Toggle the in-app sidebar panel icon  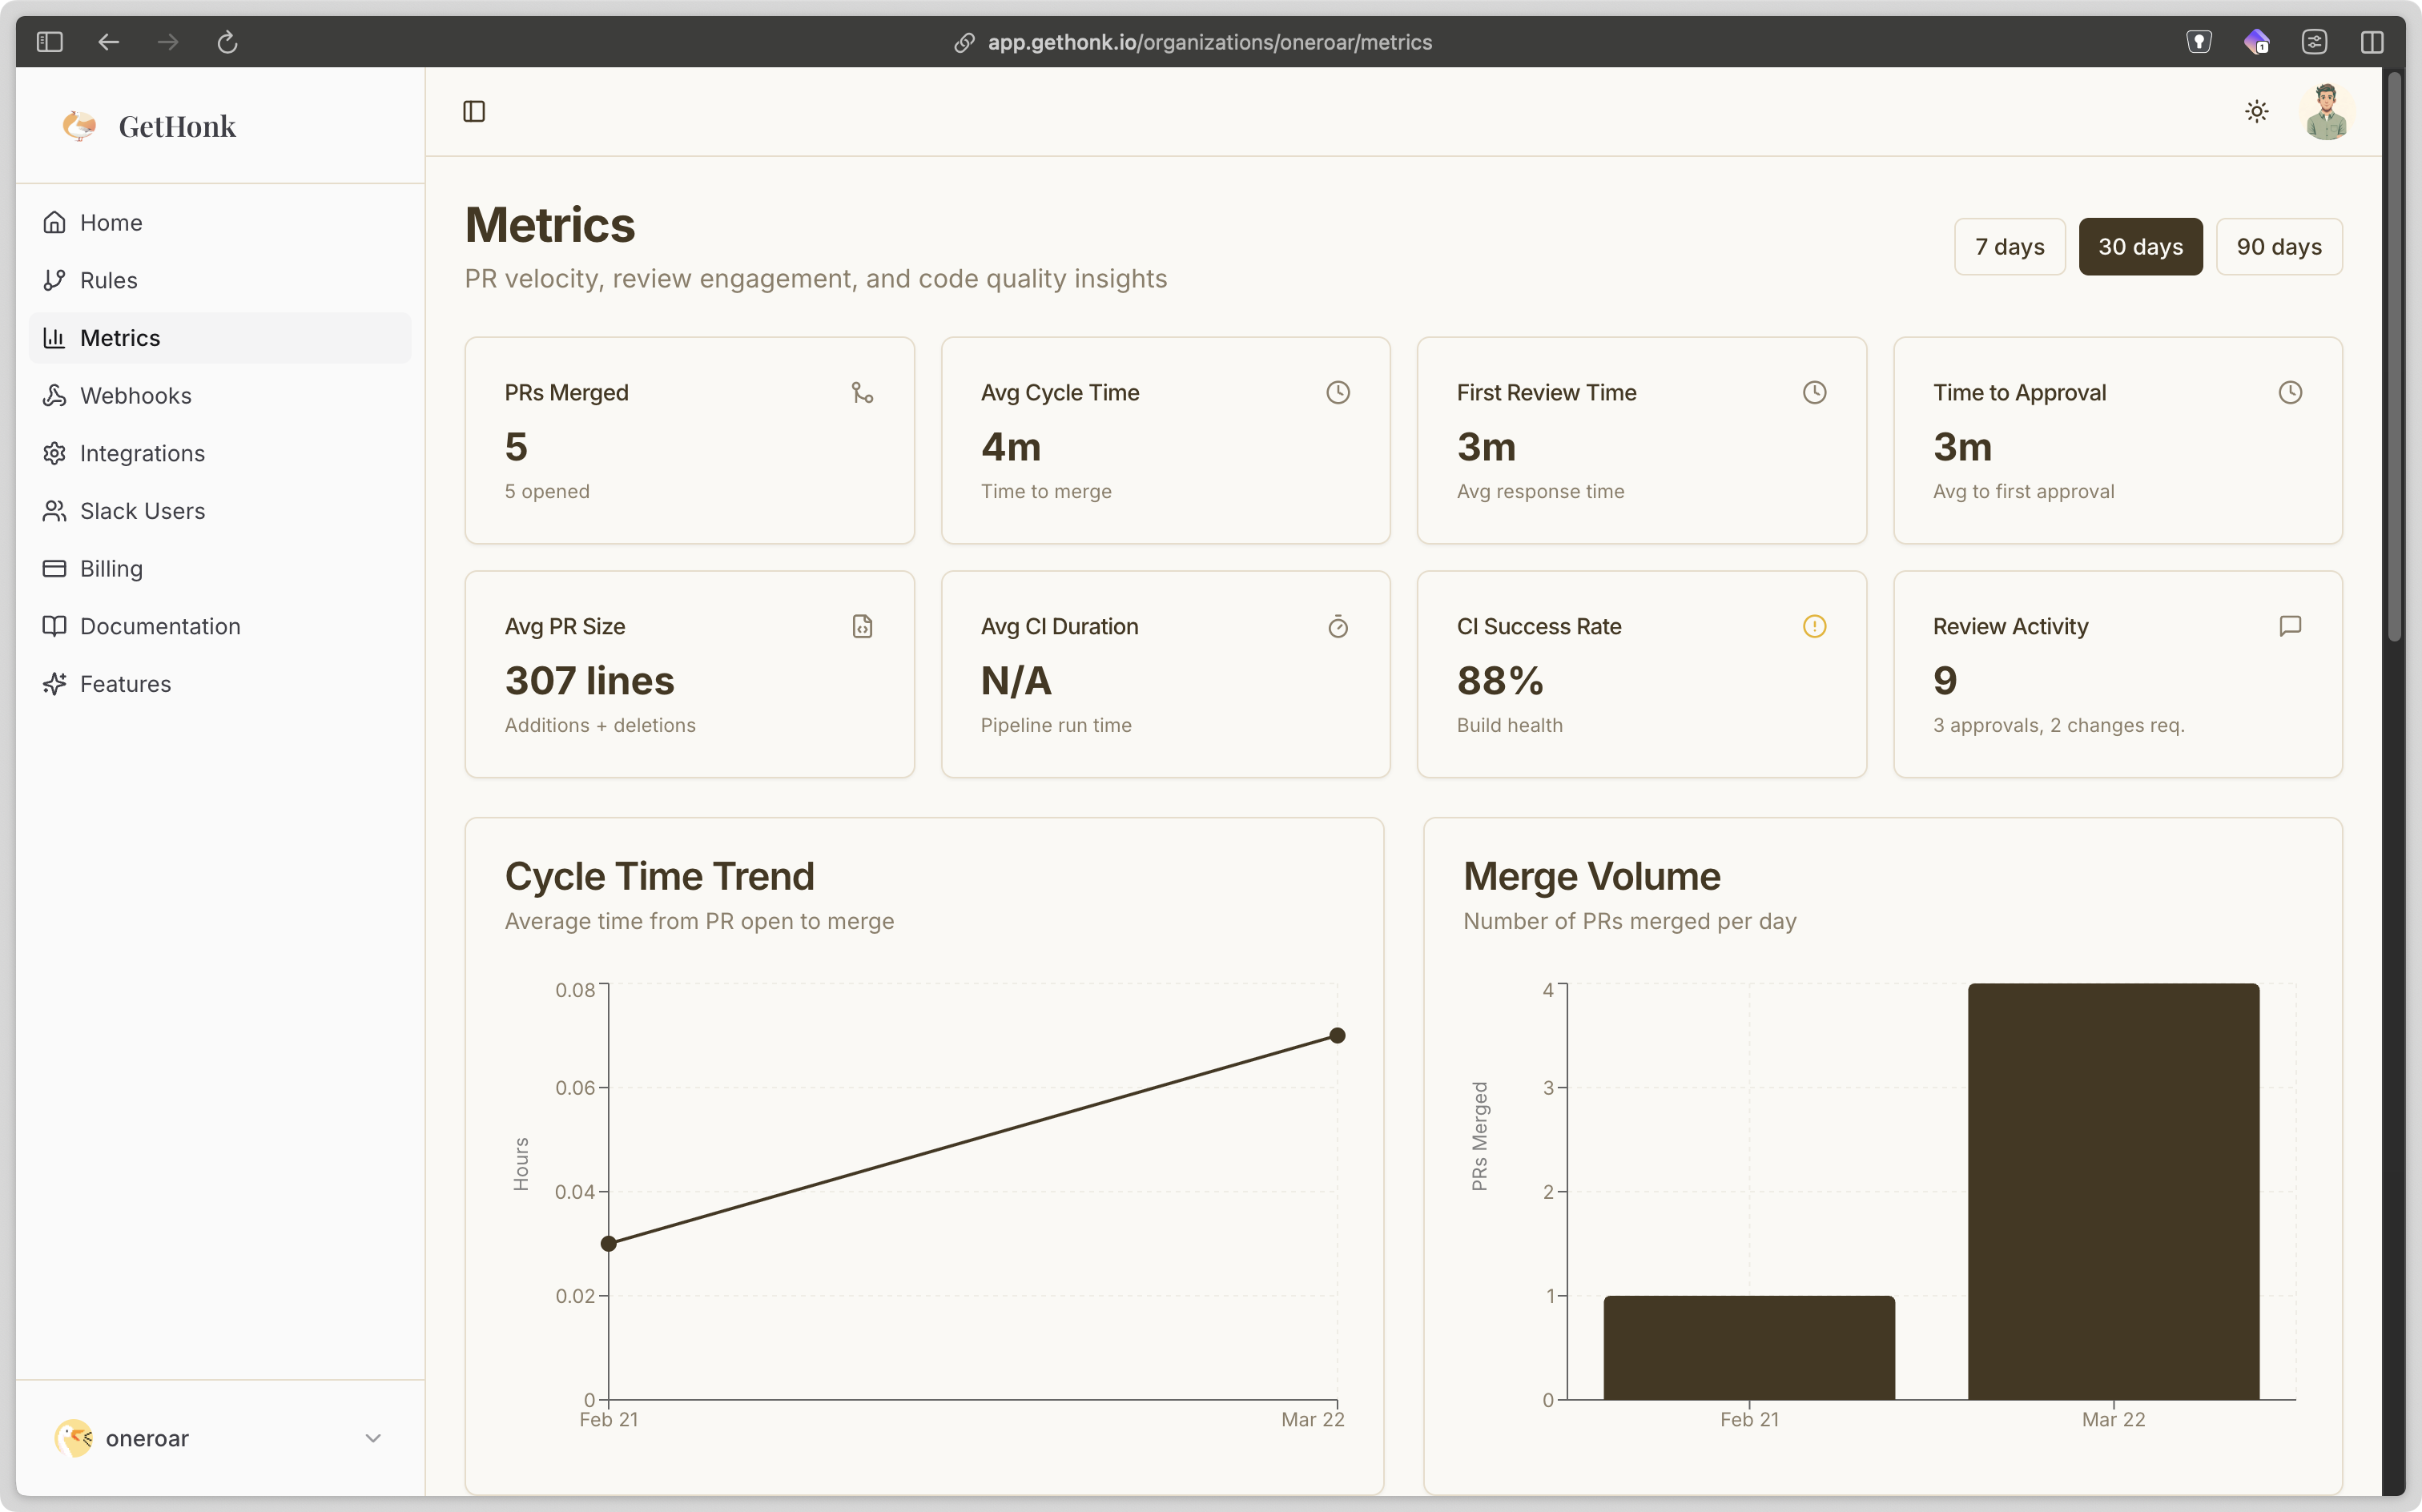coord(474,111)
